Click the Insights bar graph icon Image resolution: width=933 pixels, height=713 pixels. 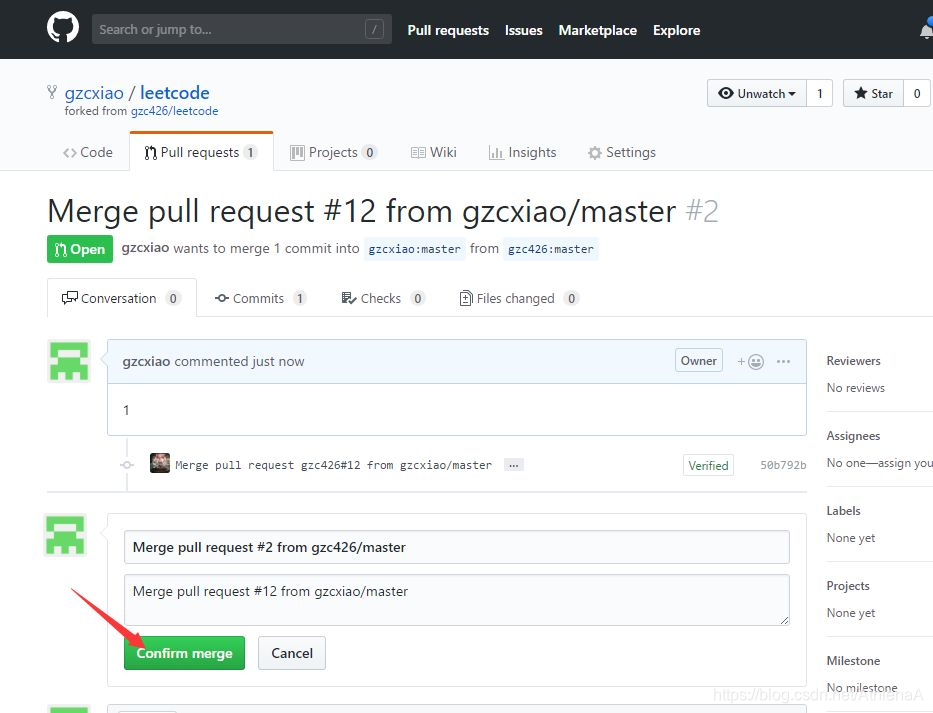click(x=496, y=153)
